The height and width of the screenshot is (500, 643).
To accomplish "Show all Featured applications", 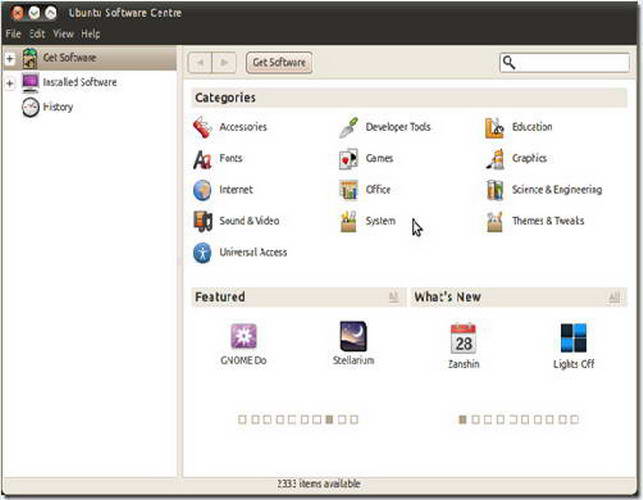I will pos(393,297).
